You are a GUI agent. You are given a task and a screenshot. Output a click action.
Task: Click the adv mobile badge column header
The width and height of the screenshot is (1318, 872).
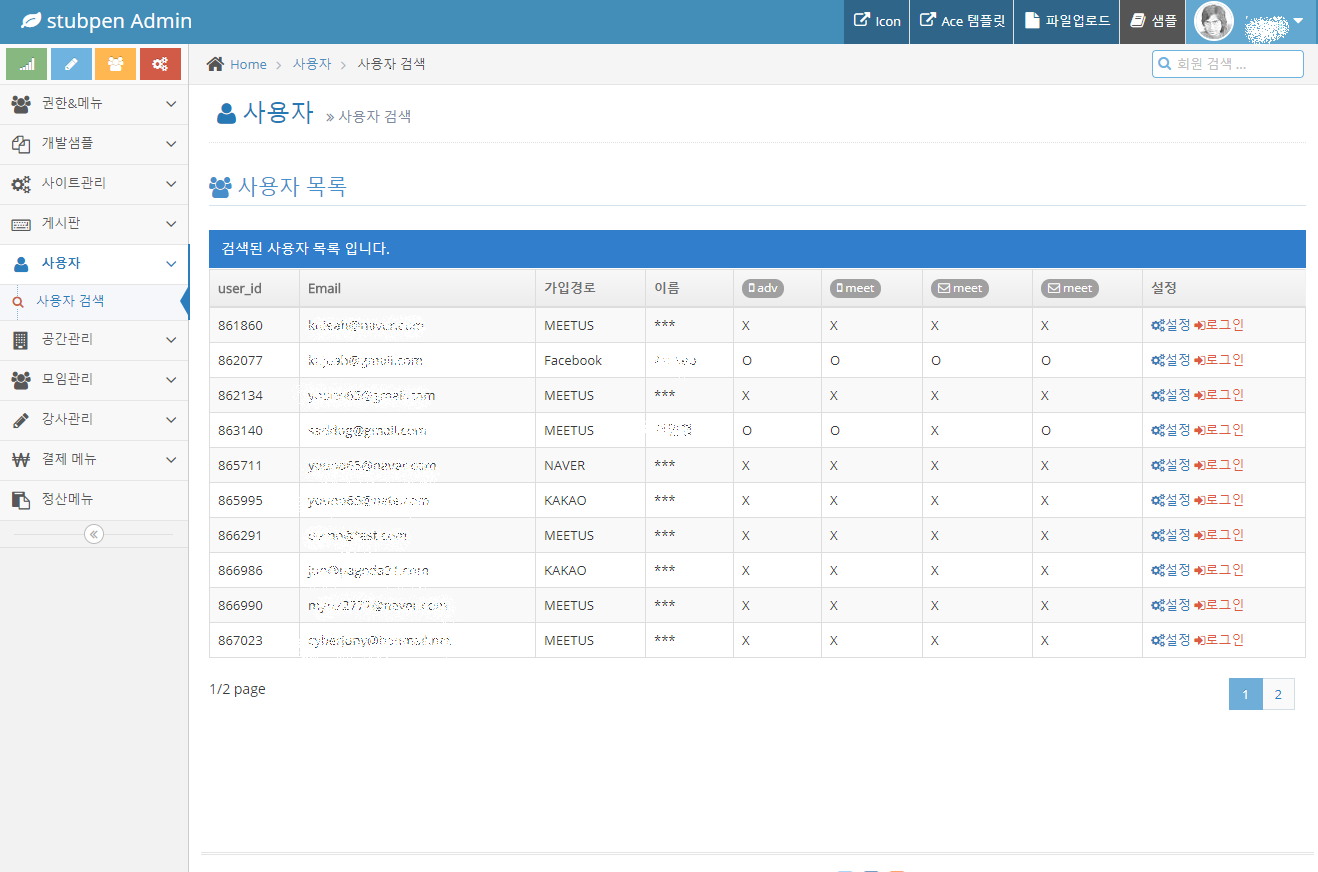(763, 288)
